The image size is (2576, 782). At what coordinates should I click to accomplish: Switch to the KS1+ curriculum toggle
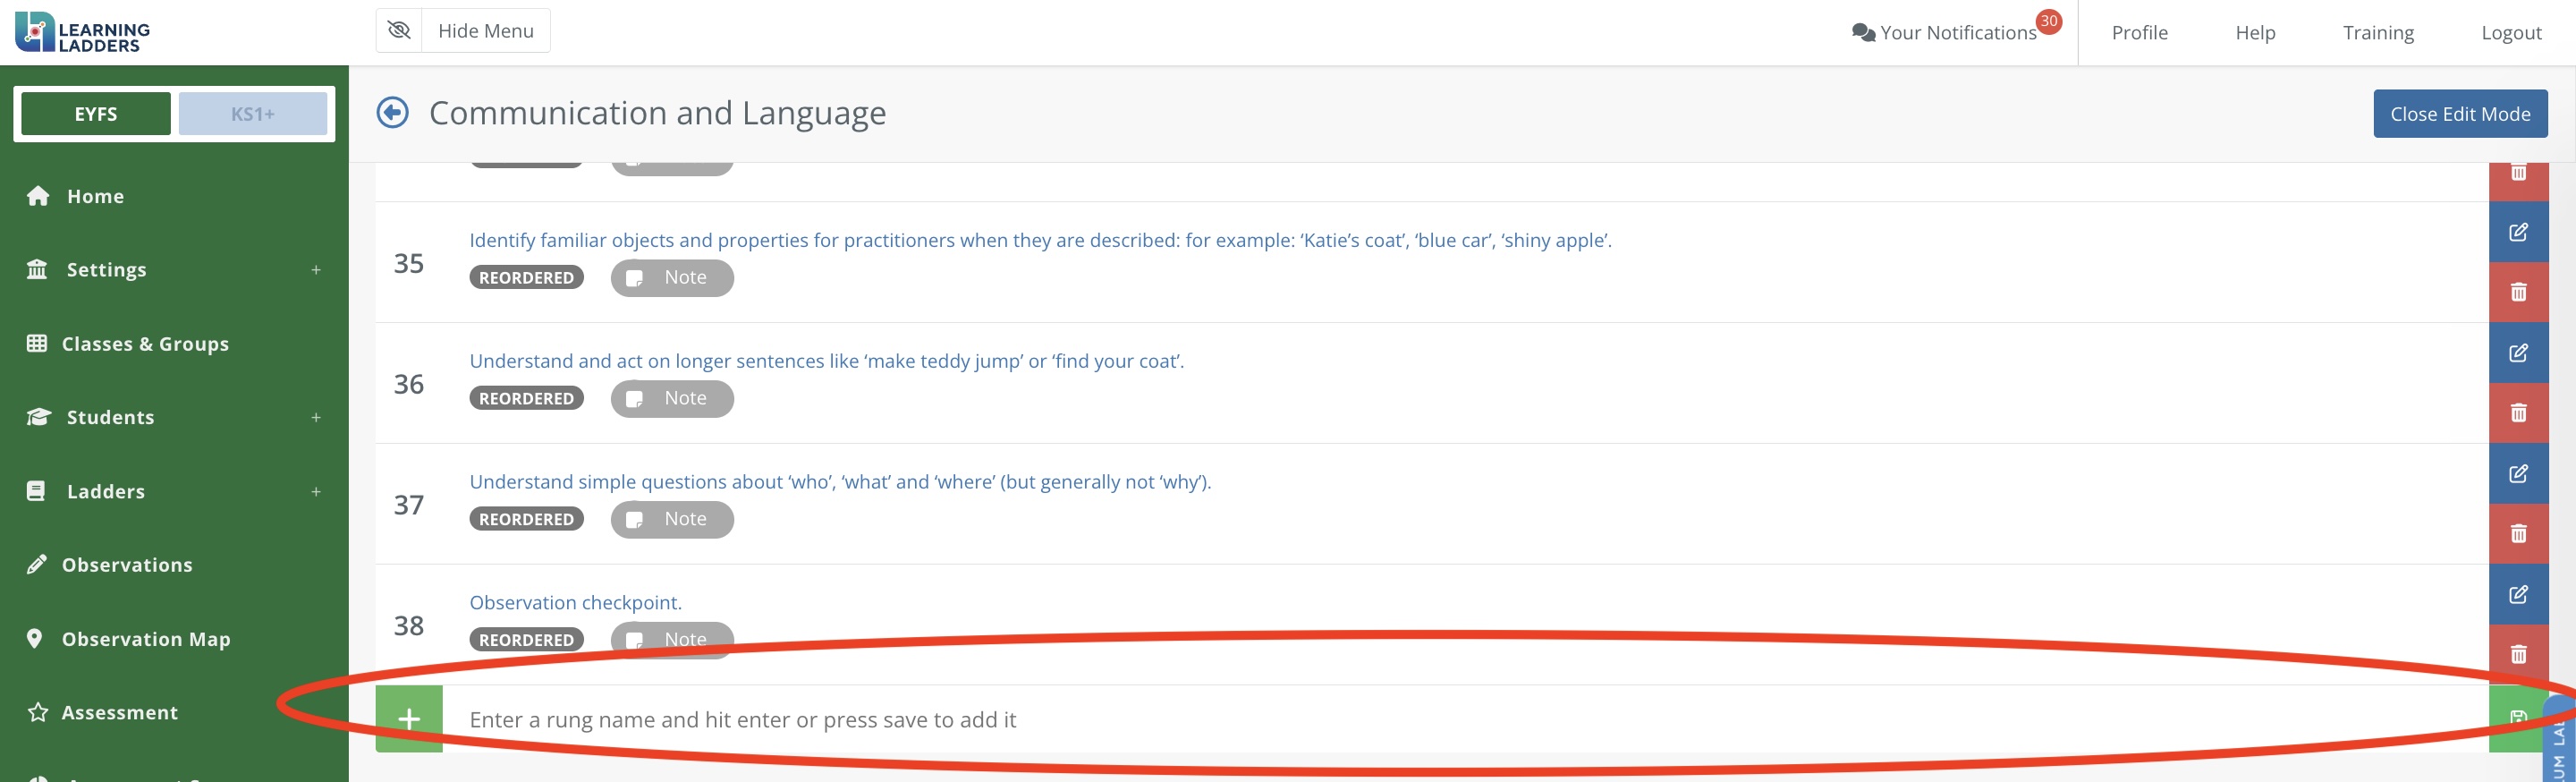(252, 114)
